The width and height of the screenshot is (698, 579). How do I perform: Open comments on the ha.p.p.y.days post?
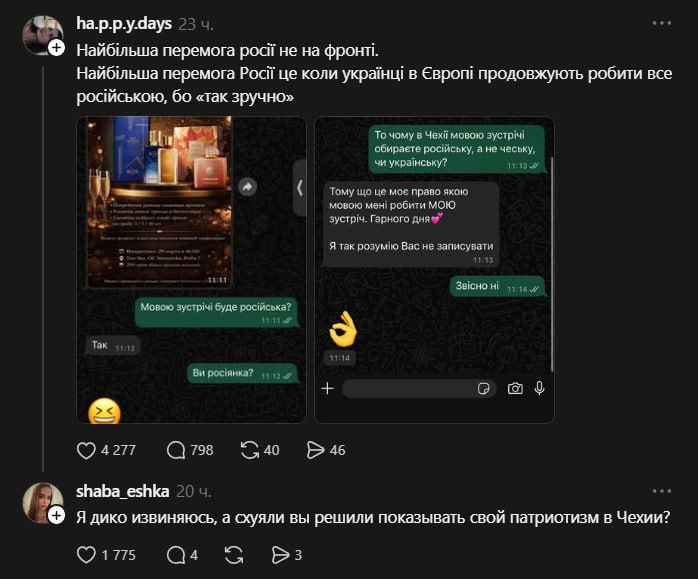[x=176, y=450]
